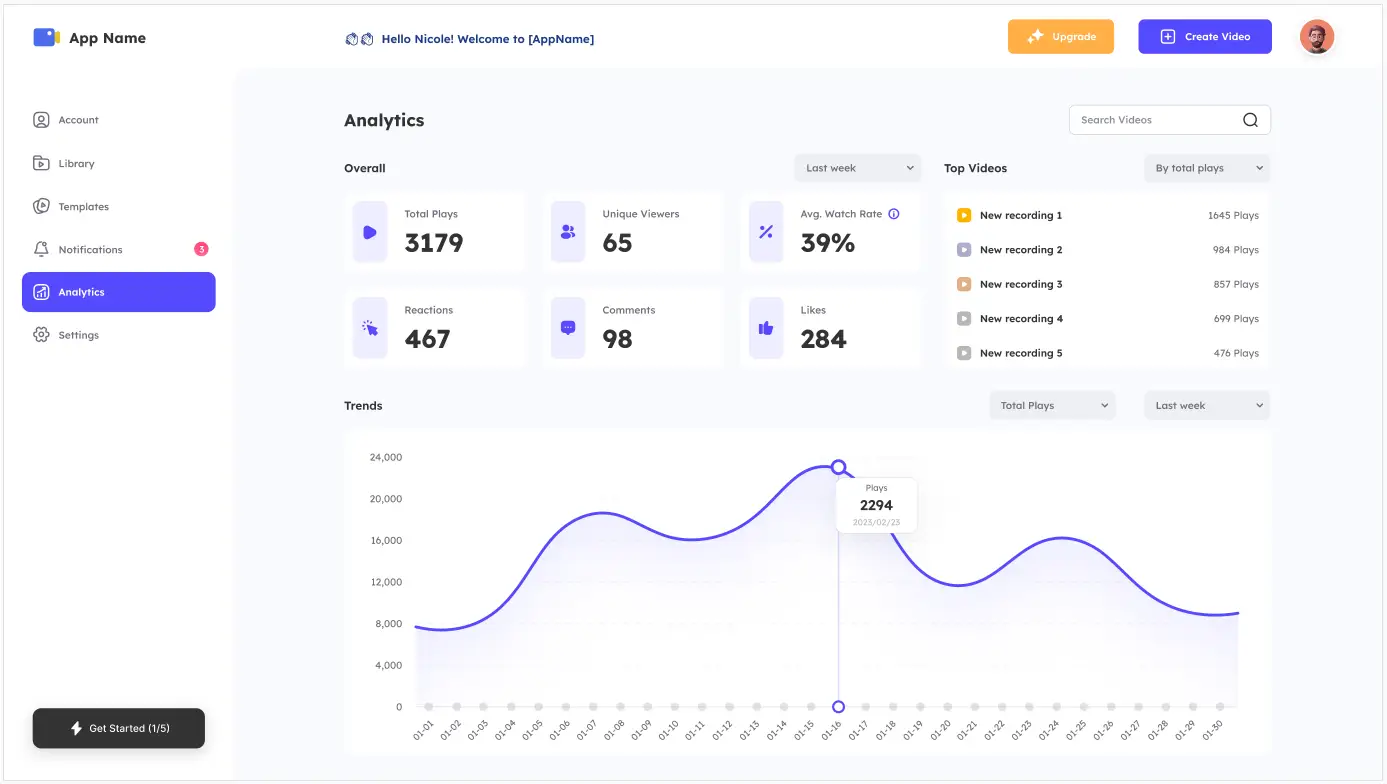
Task: Click the Reactions cursor icon
Action: pos(370,328)
